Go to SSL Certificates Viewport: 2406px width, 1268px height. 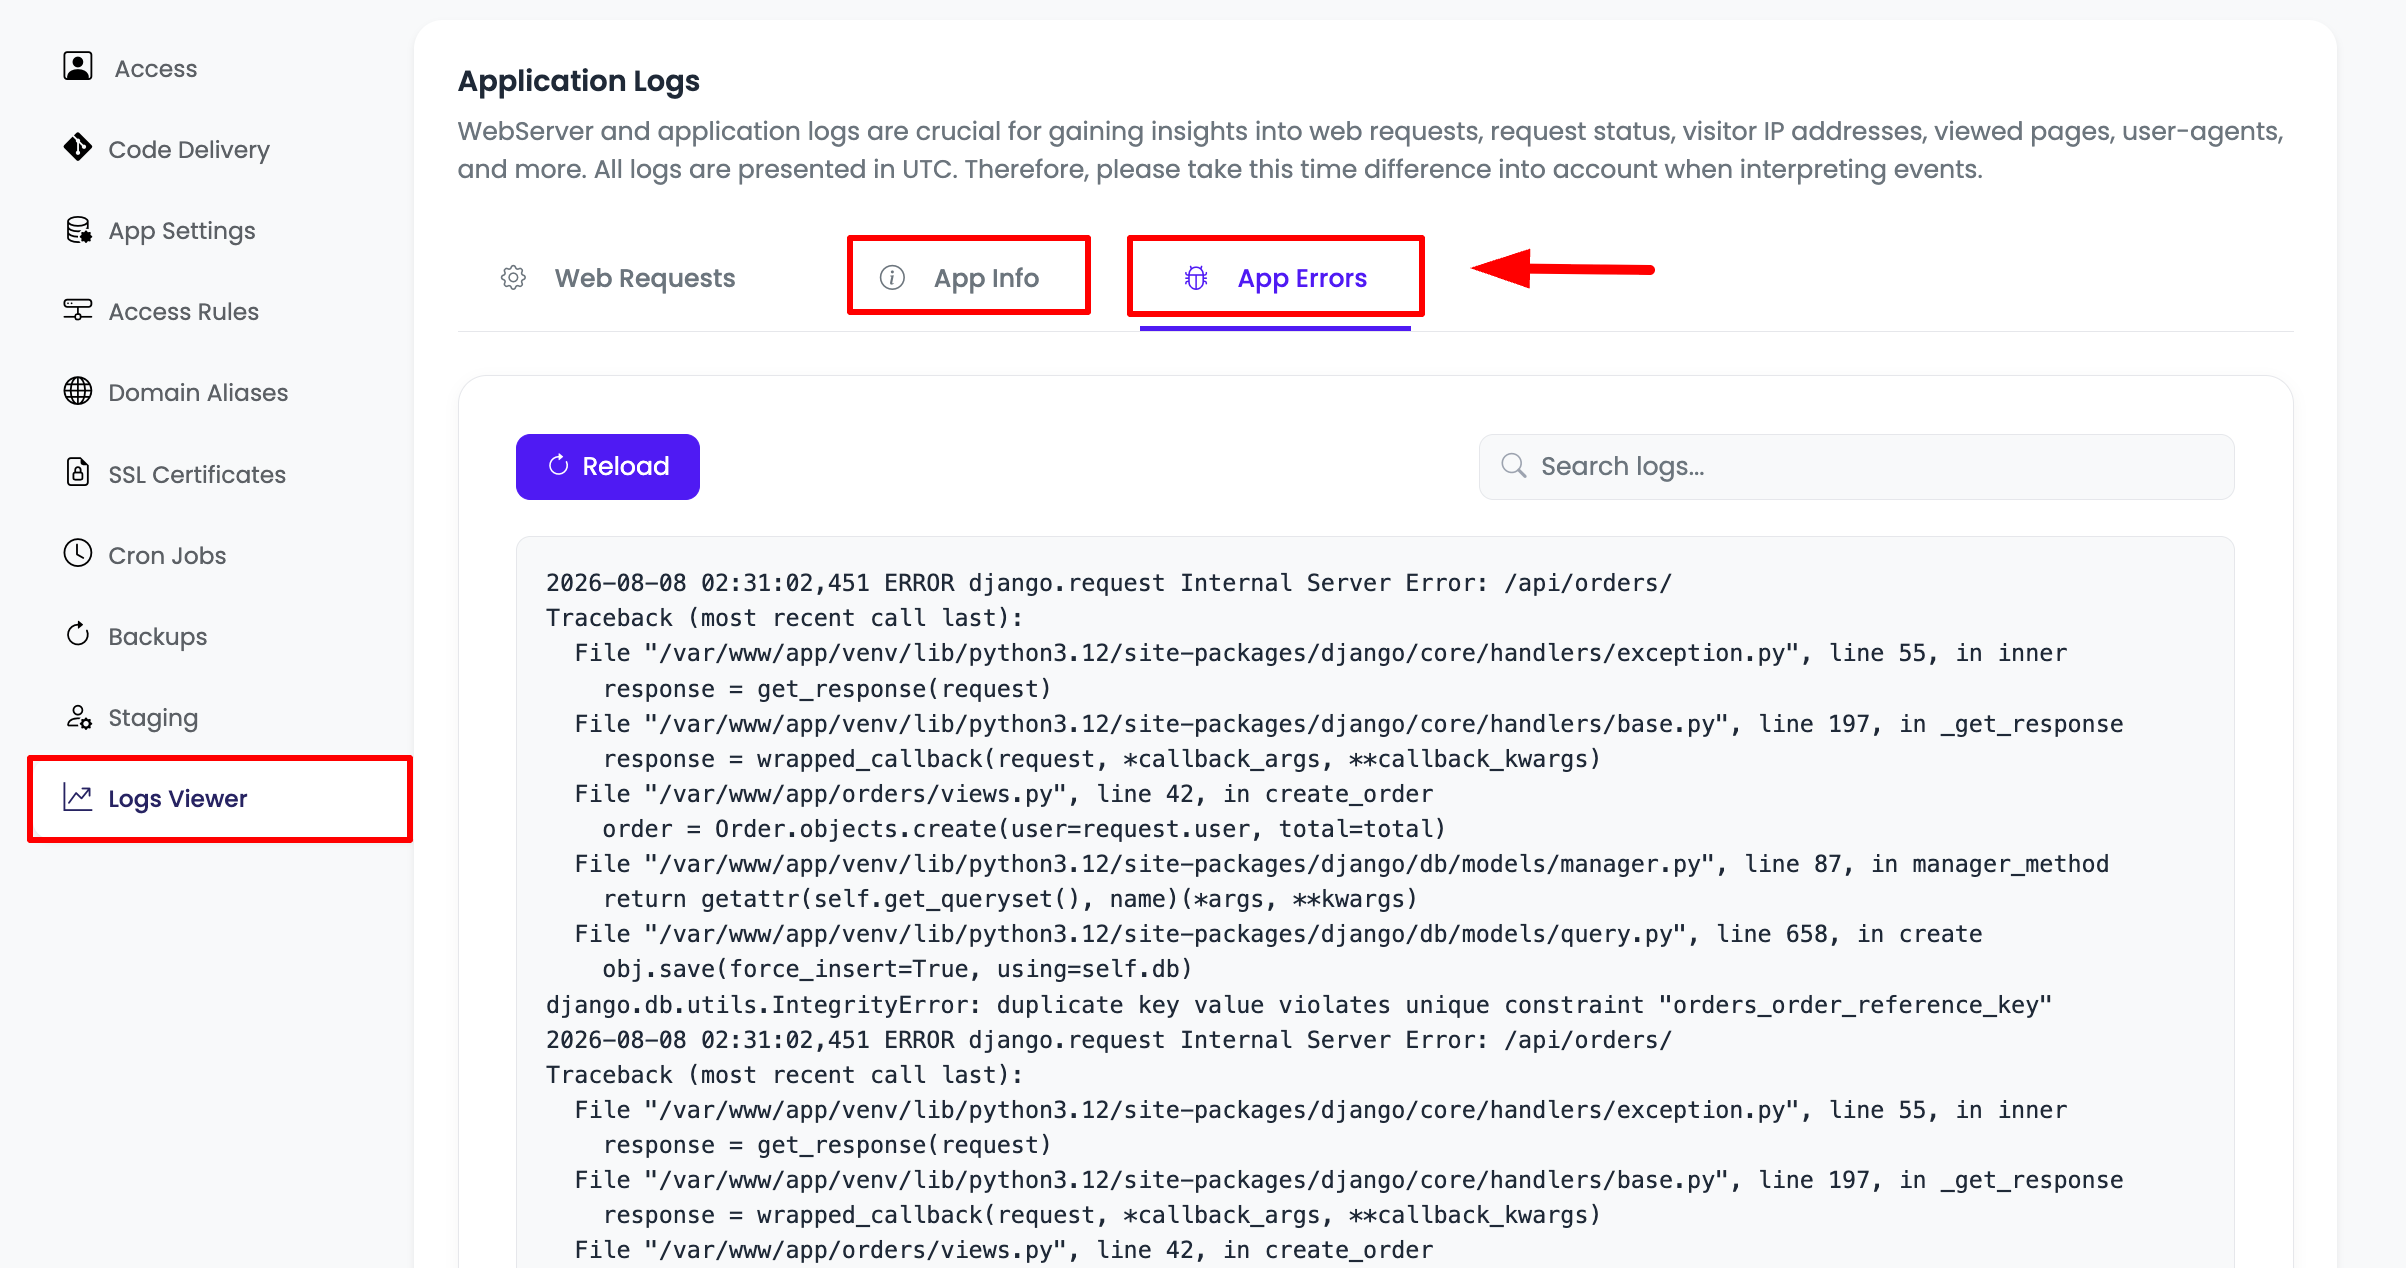(x=197, y=474)
